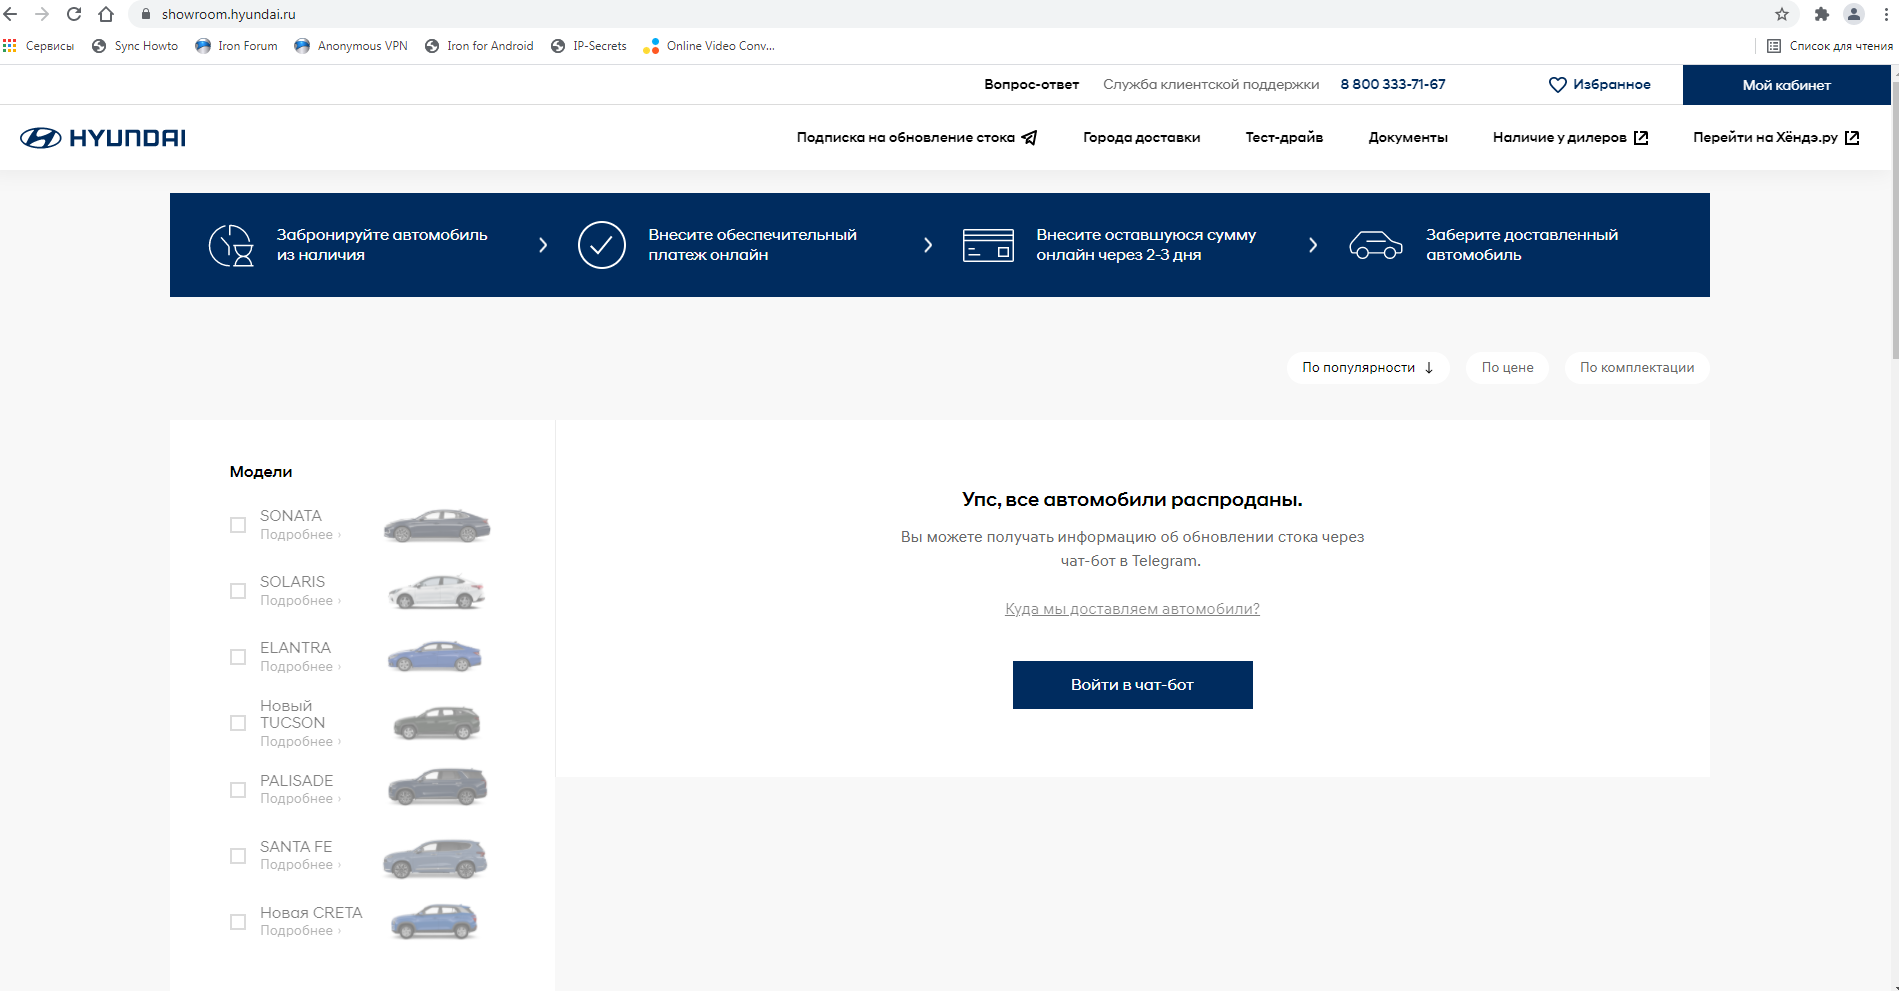Open the Anonymous VPN bookmark
Image resolution: width=1899 pixels, height=991 pixels.
pyautogui.click(x=351, y=46)
